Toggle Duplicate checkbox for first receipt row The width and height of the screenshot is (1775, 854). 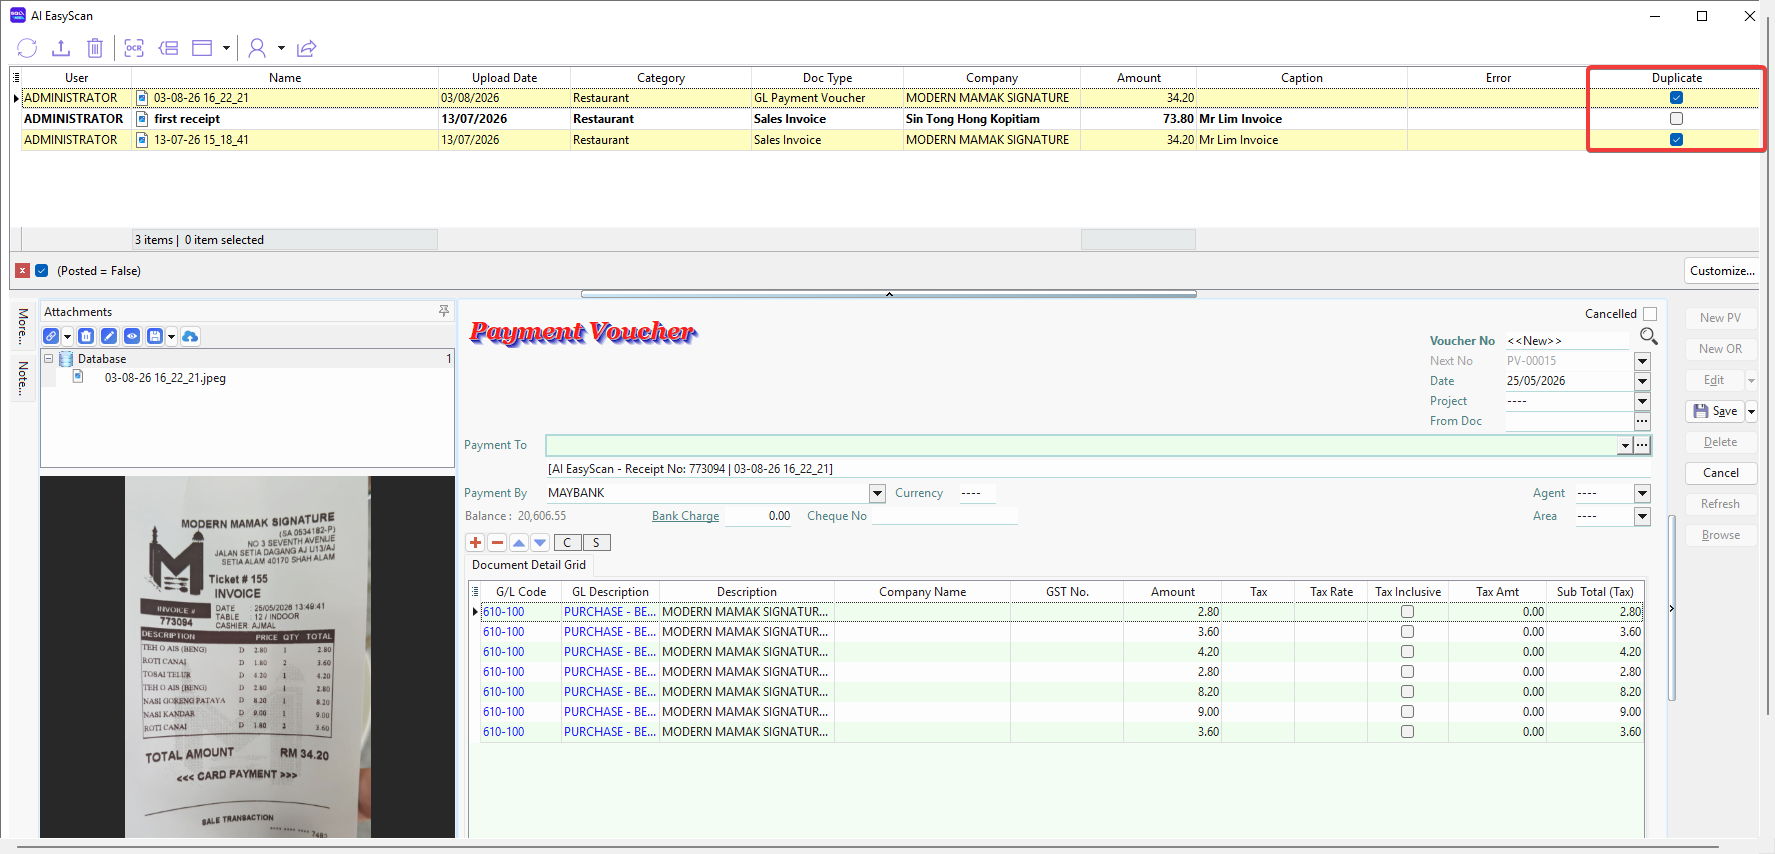click(x=1677, y=119)
